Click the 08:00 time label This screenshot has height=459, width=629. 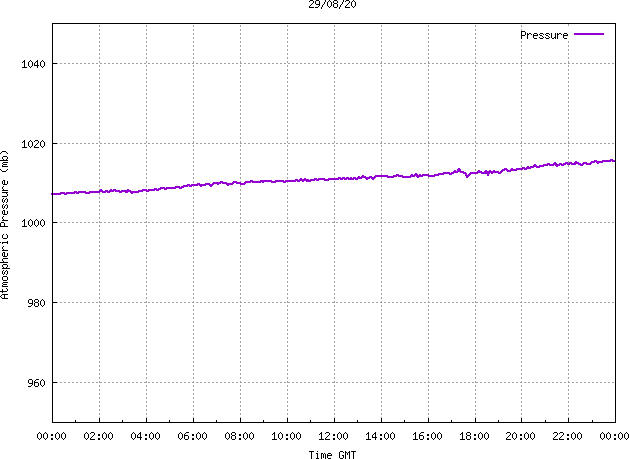pyautogui.click(x=239, y=436)
